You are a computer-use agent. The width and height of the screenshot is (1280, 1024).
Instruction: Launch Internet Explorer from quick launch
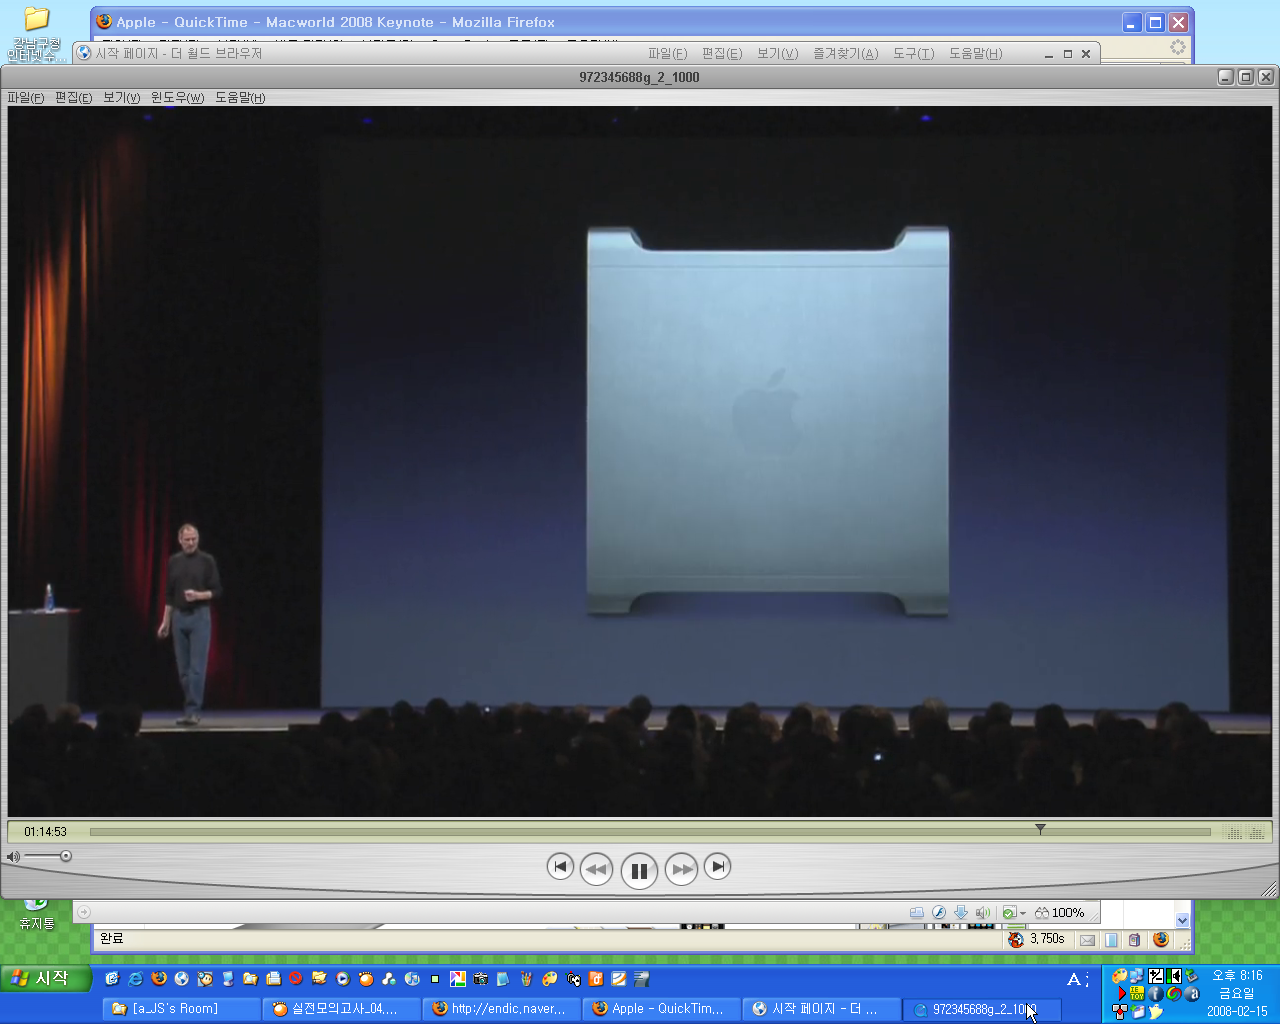[135, 979]
